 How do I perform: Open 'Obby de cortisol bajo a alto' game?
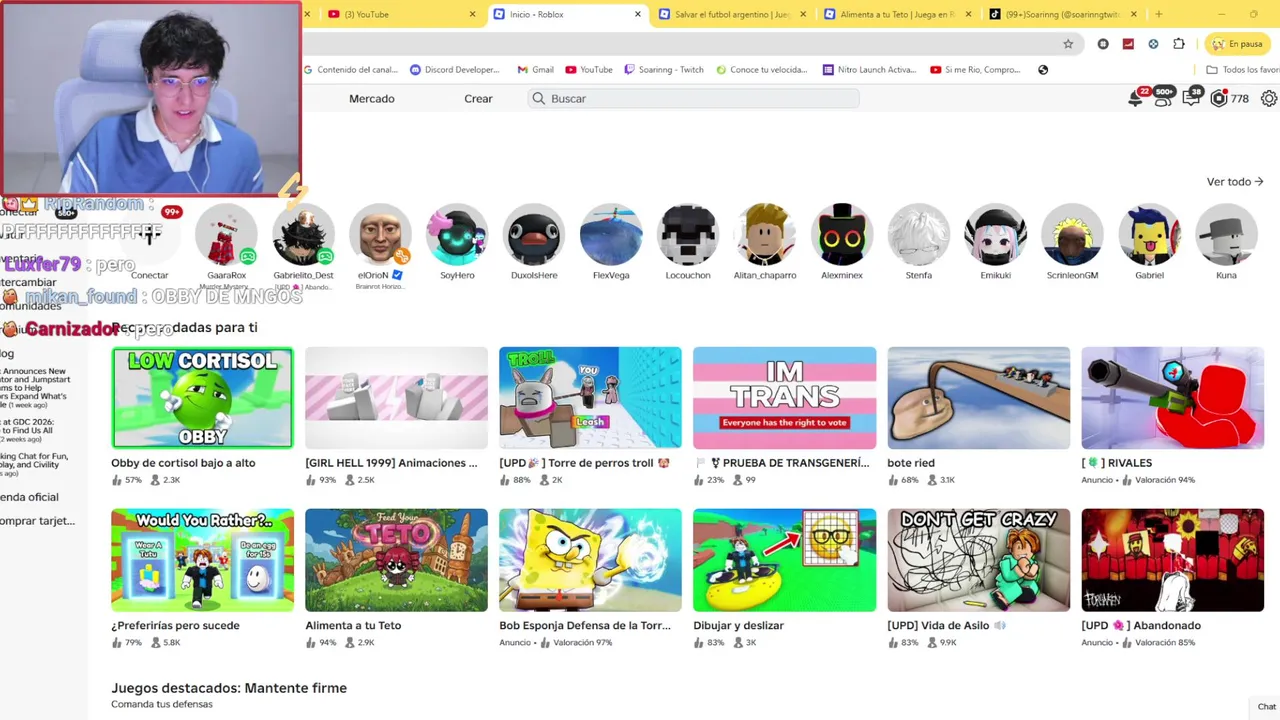[x=202, y=398]
